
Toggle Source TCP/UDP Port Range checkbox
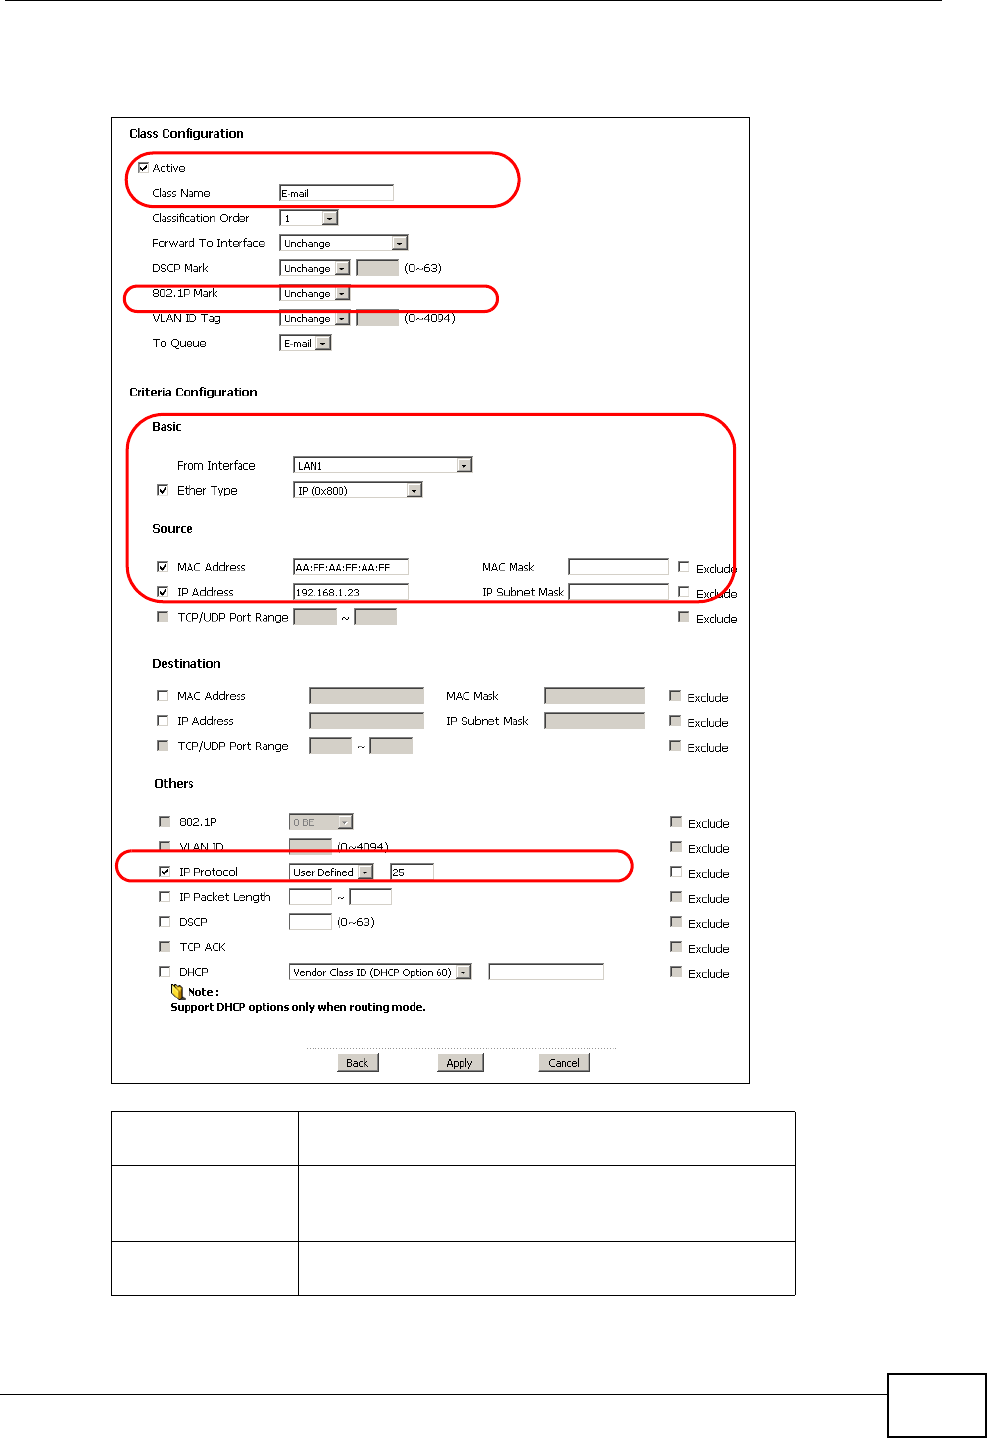click(163, 617)
